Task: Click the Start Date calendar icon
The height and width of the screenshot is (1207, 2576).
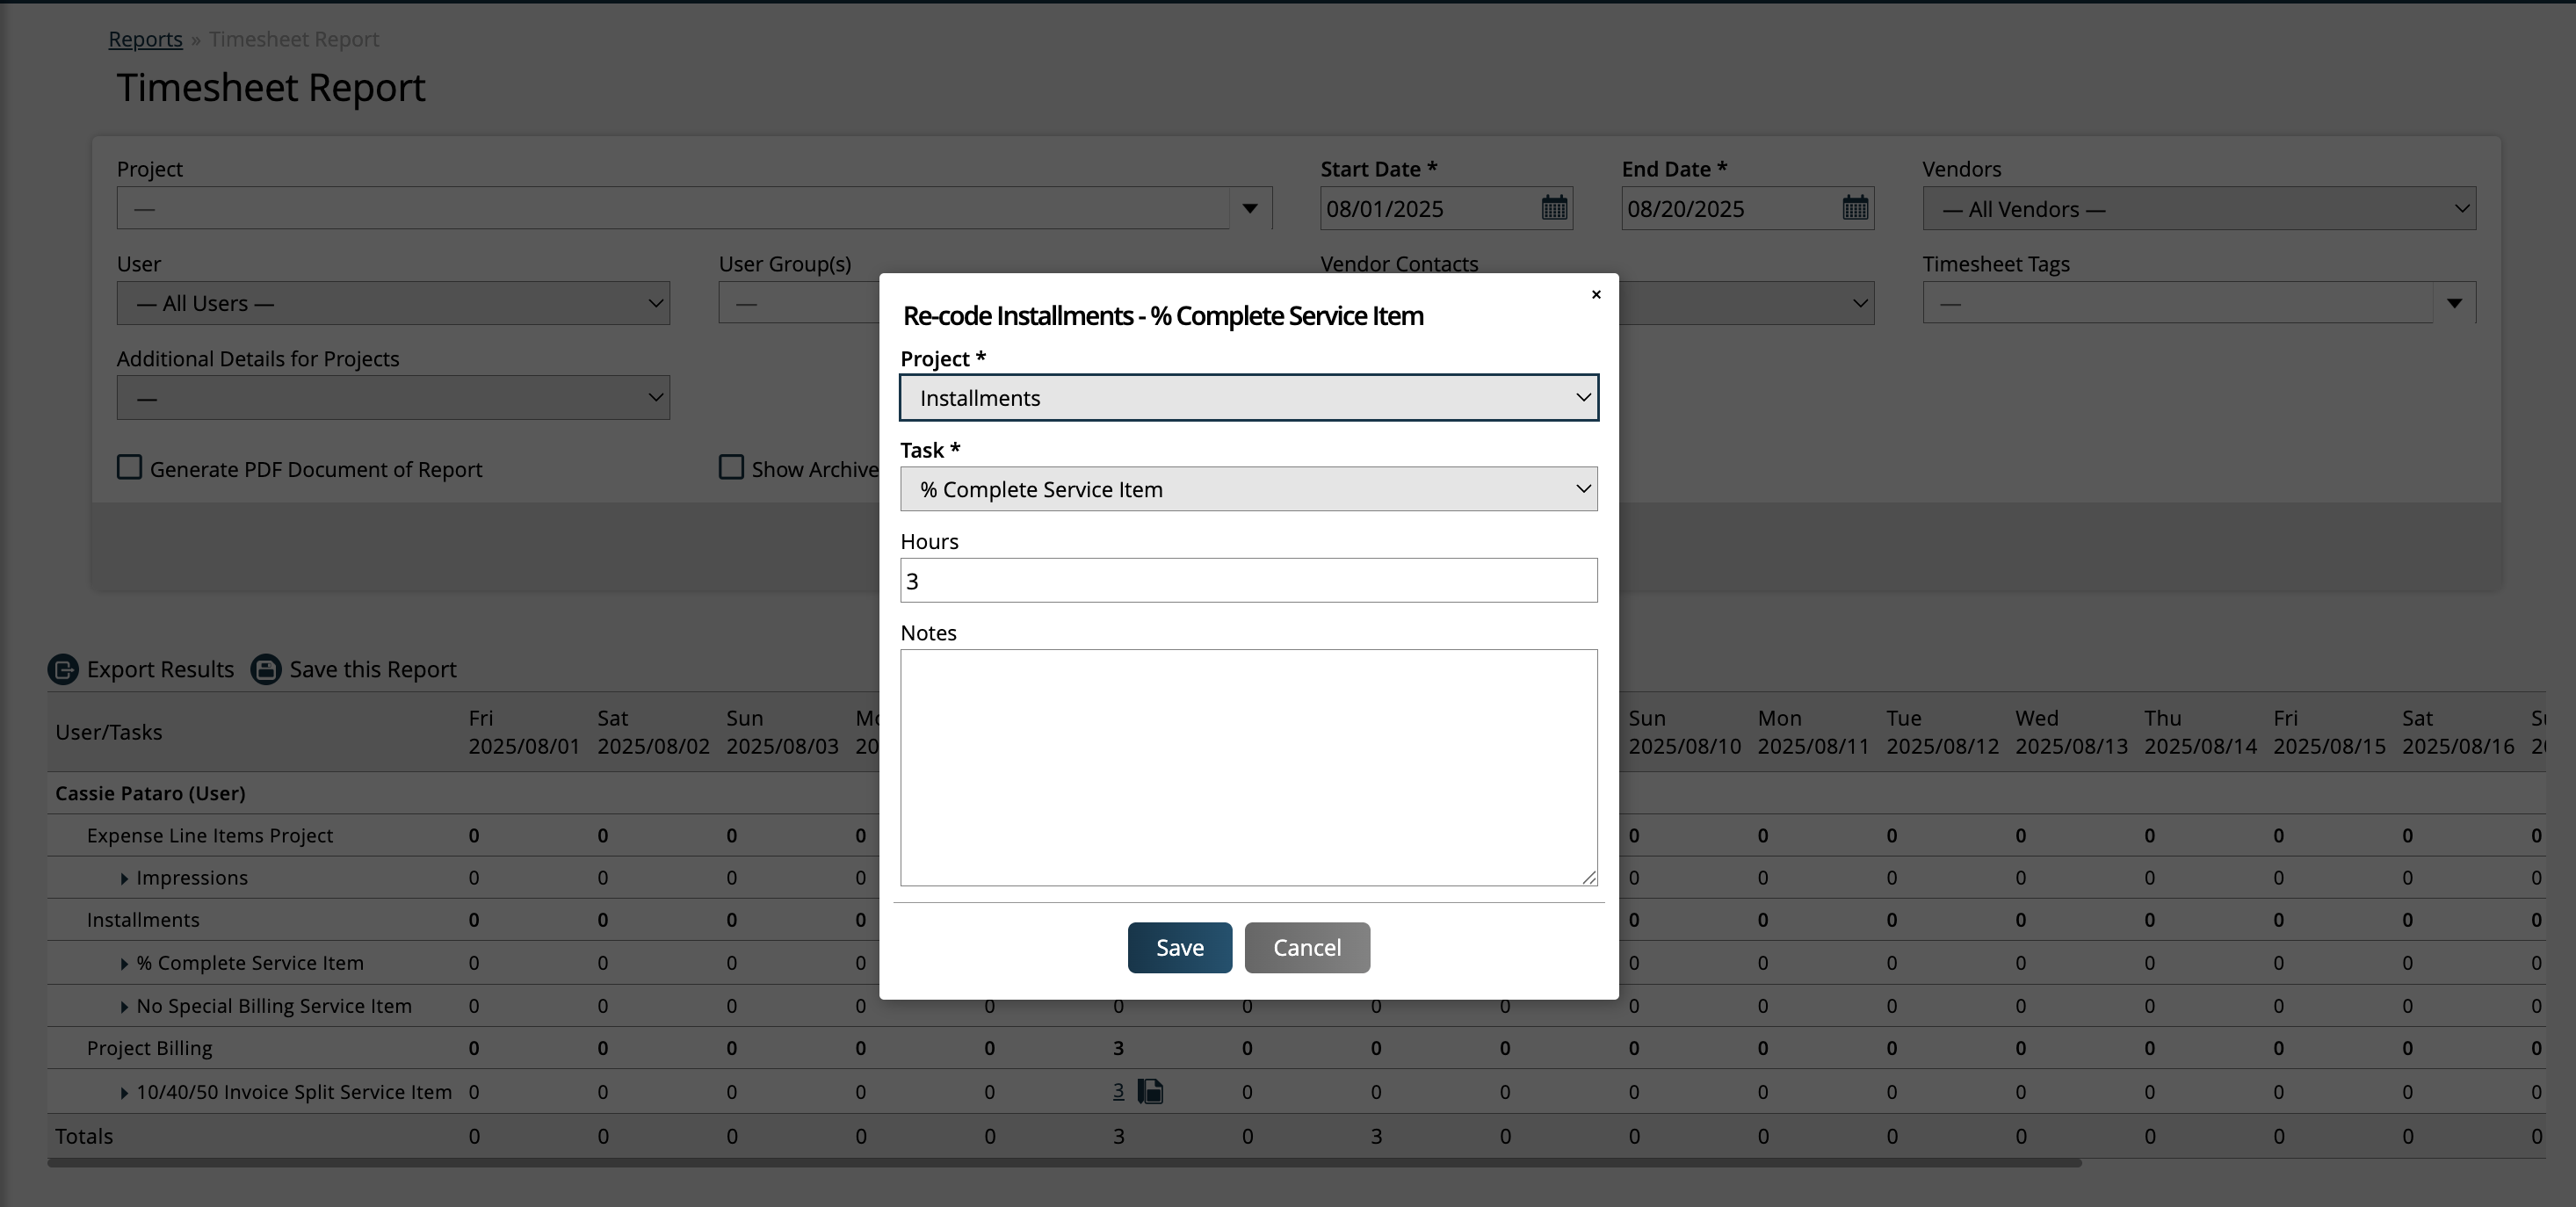Action: 1554,208
